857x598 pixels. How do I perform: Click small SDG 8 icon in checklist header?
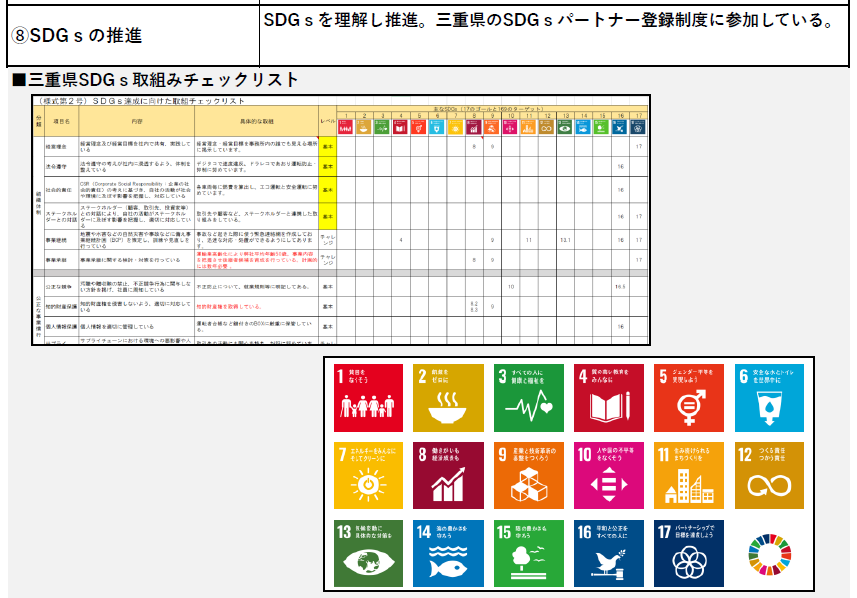point(474,127)
